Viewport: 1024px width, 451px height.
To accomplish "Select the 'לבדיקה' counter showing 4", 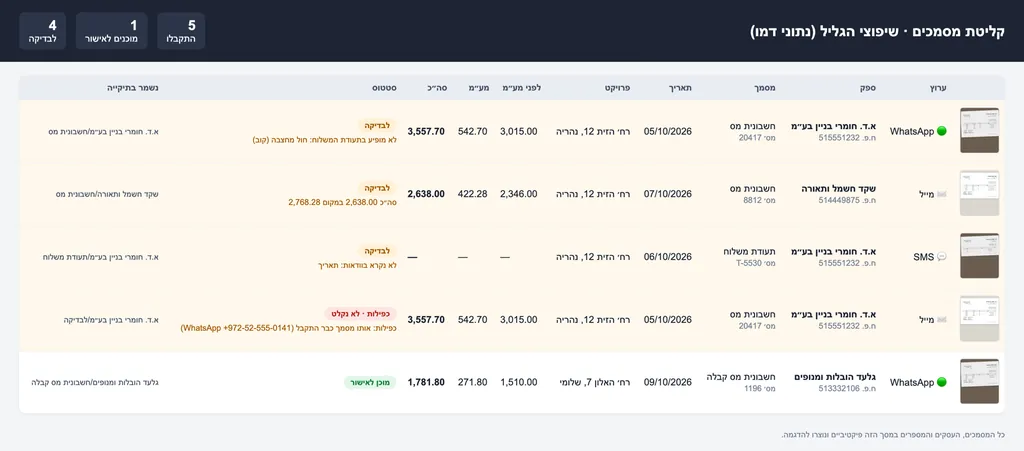I will (x=42, y=31).
